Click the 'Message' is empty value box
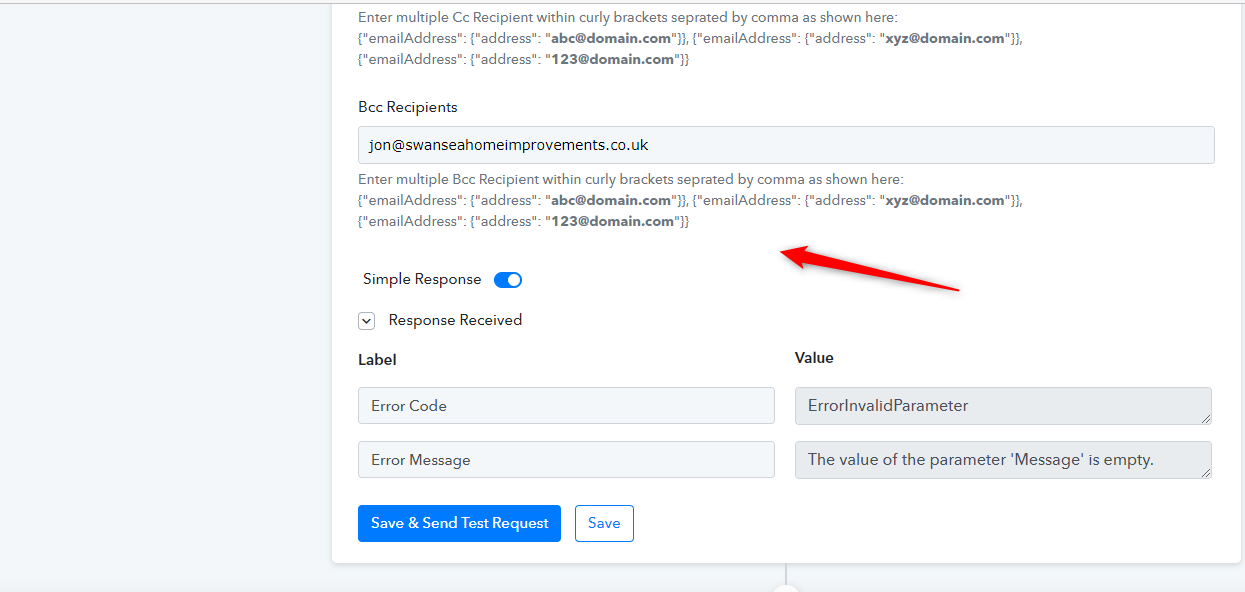1245x592 pixels. [1003, 460]
